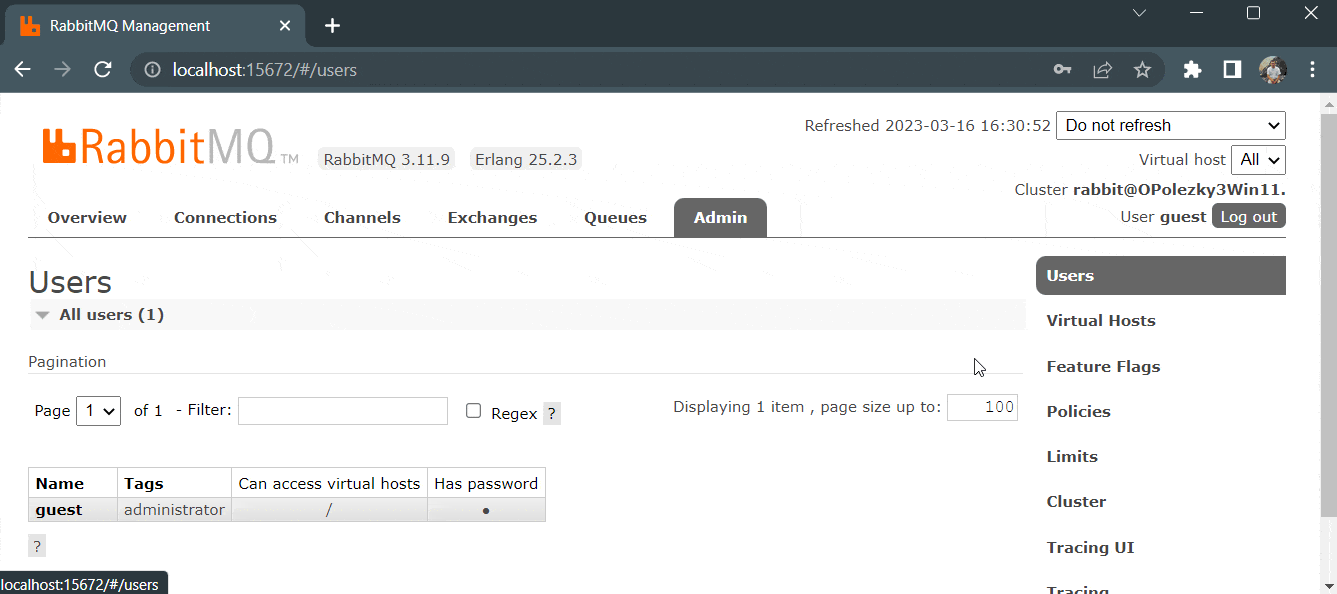This screenshot has width=1337, height=594.
Task: Open the Page number dropdown
Action: [x=98, y=410]
